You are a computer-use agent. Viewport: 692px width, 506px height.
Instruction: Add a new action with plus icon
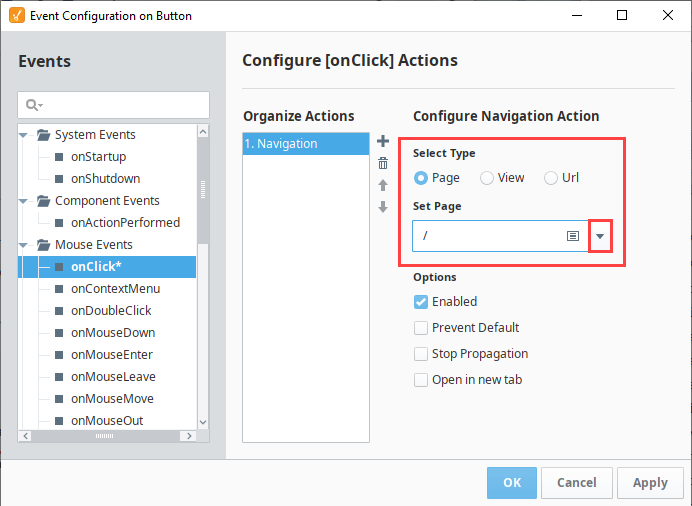pos(383,141)
